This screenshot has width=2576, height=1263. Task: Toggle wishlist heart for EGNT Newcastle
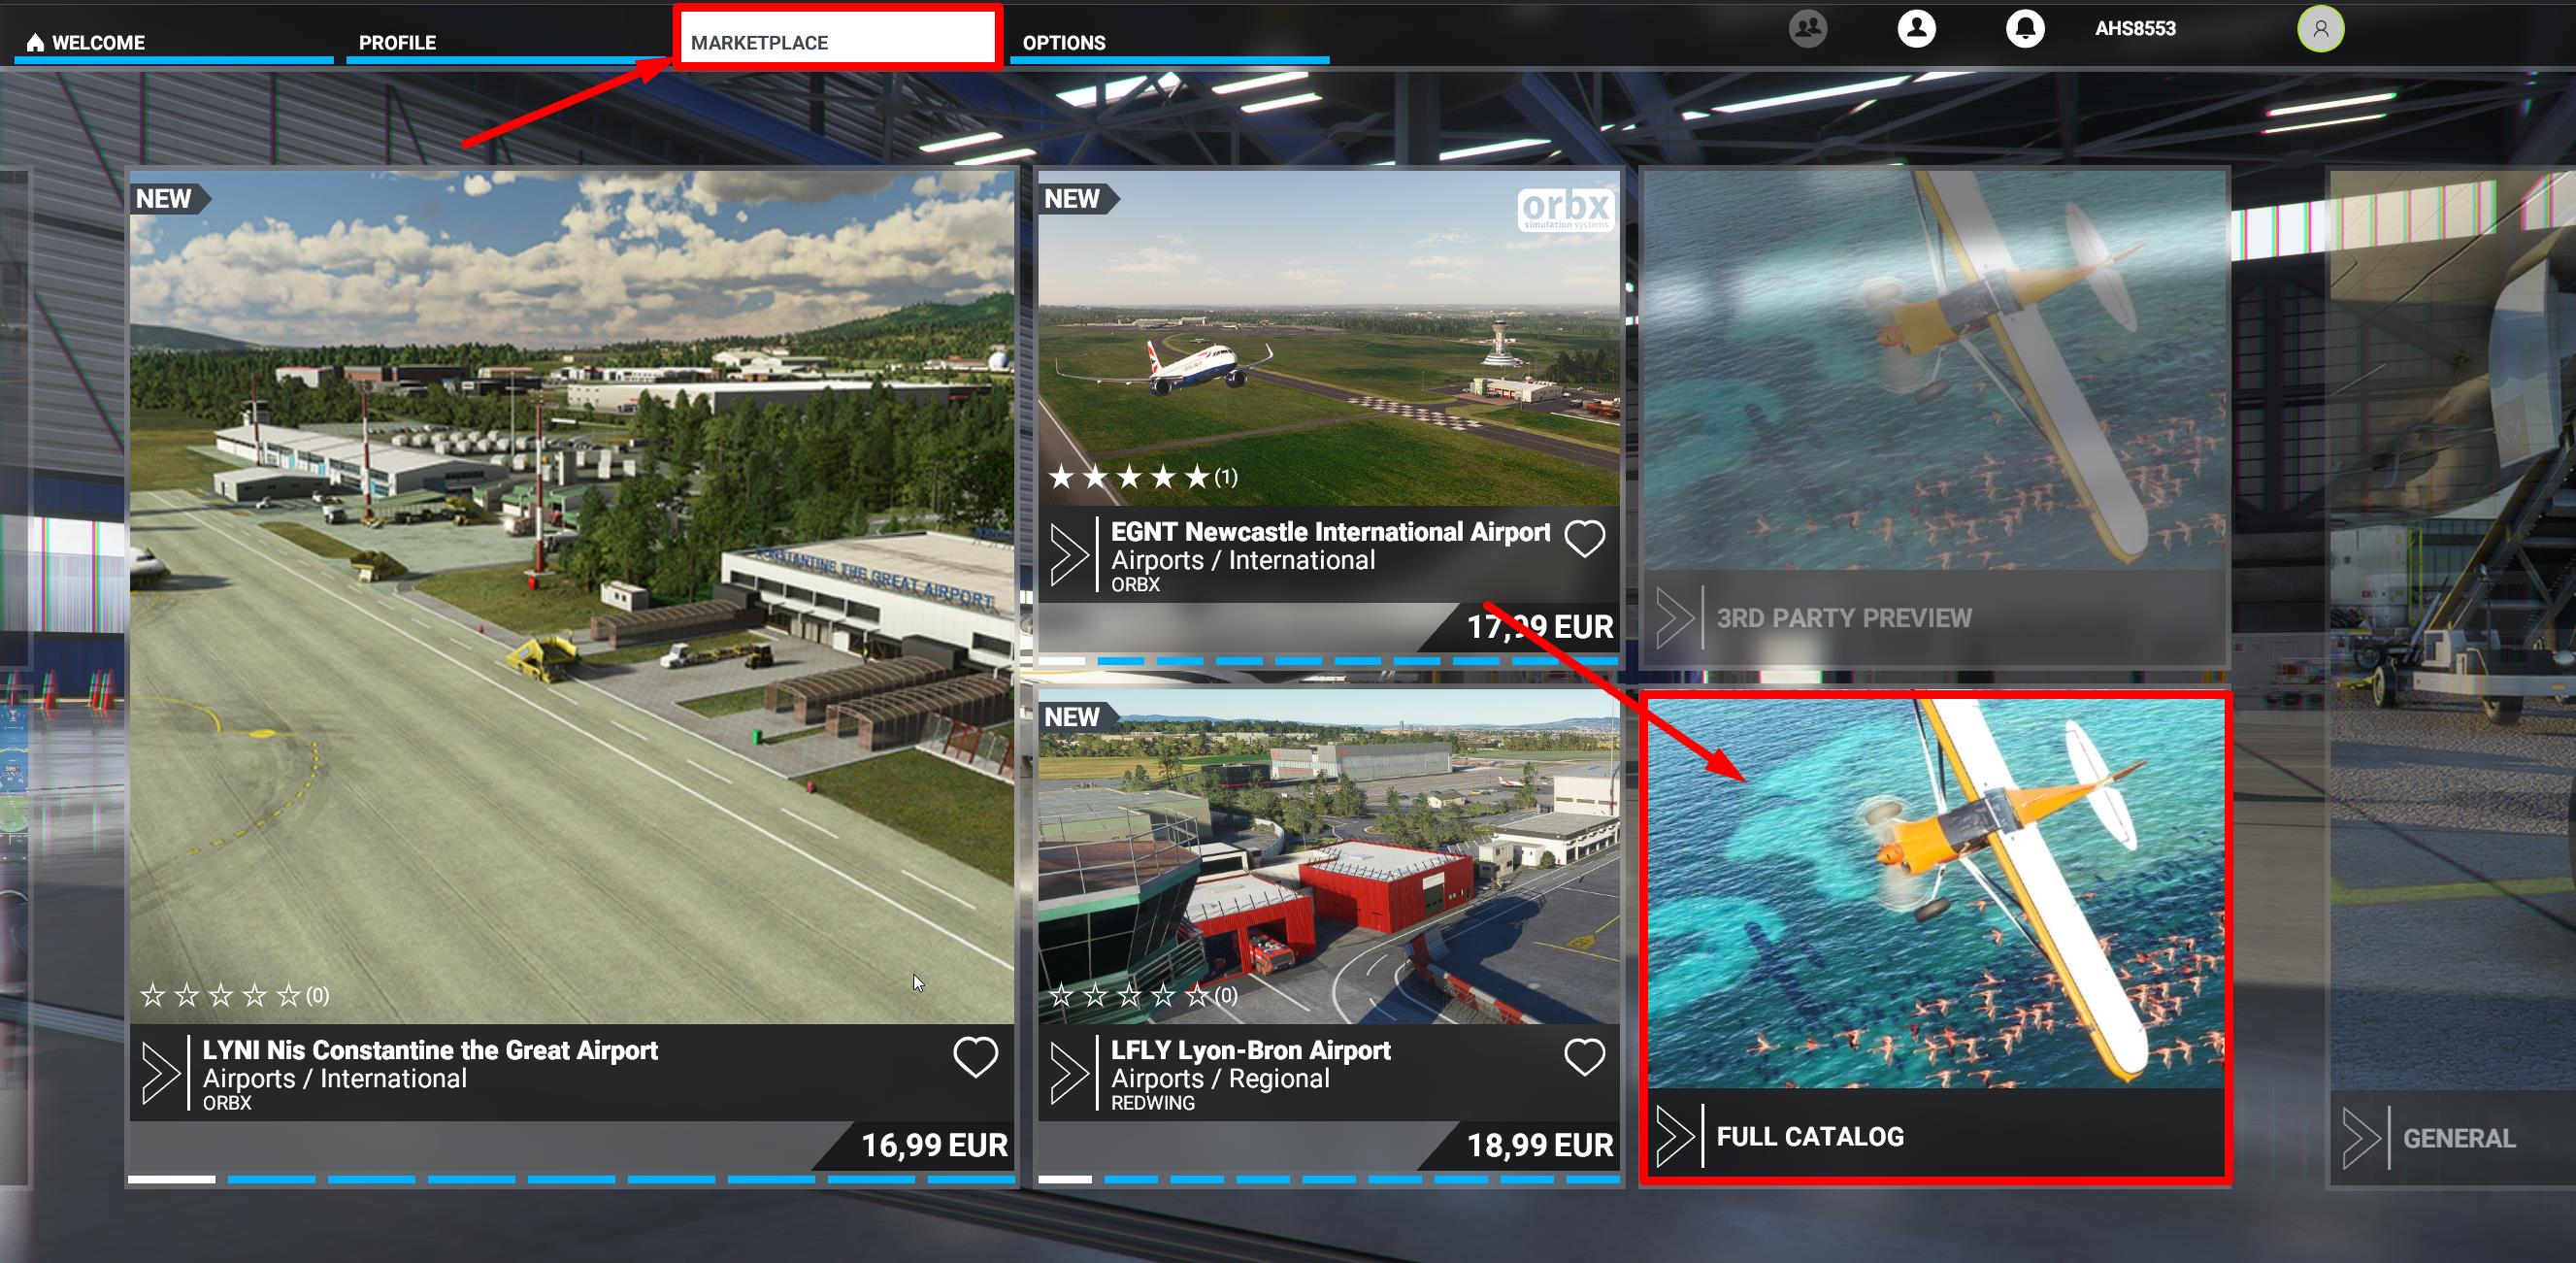1584,539
